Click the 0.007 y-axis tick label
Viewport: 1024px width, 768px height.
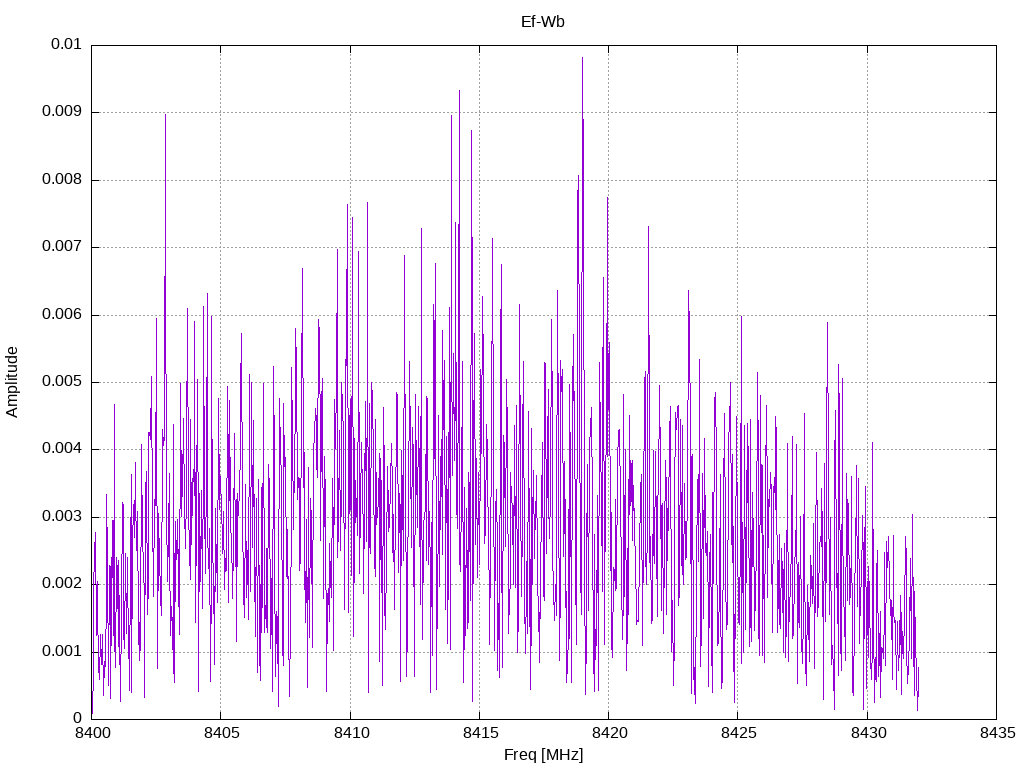(x=62, y=247)
